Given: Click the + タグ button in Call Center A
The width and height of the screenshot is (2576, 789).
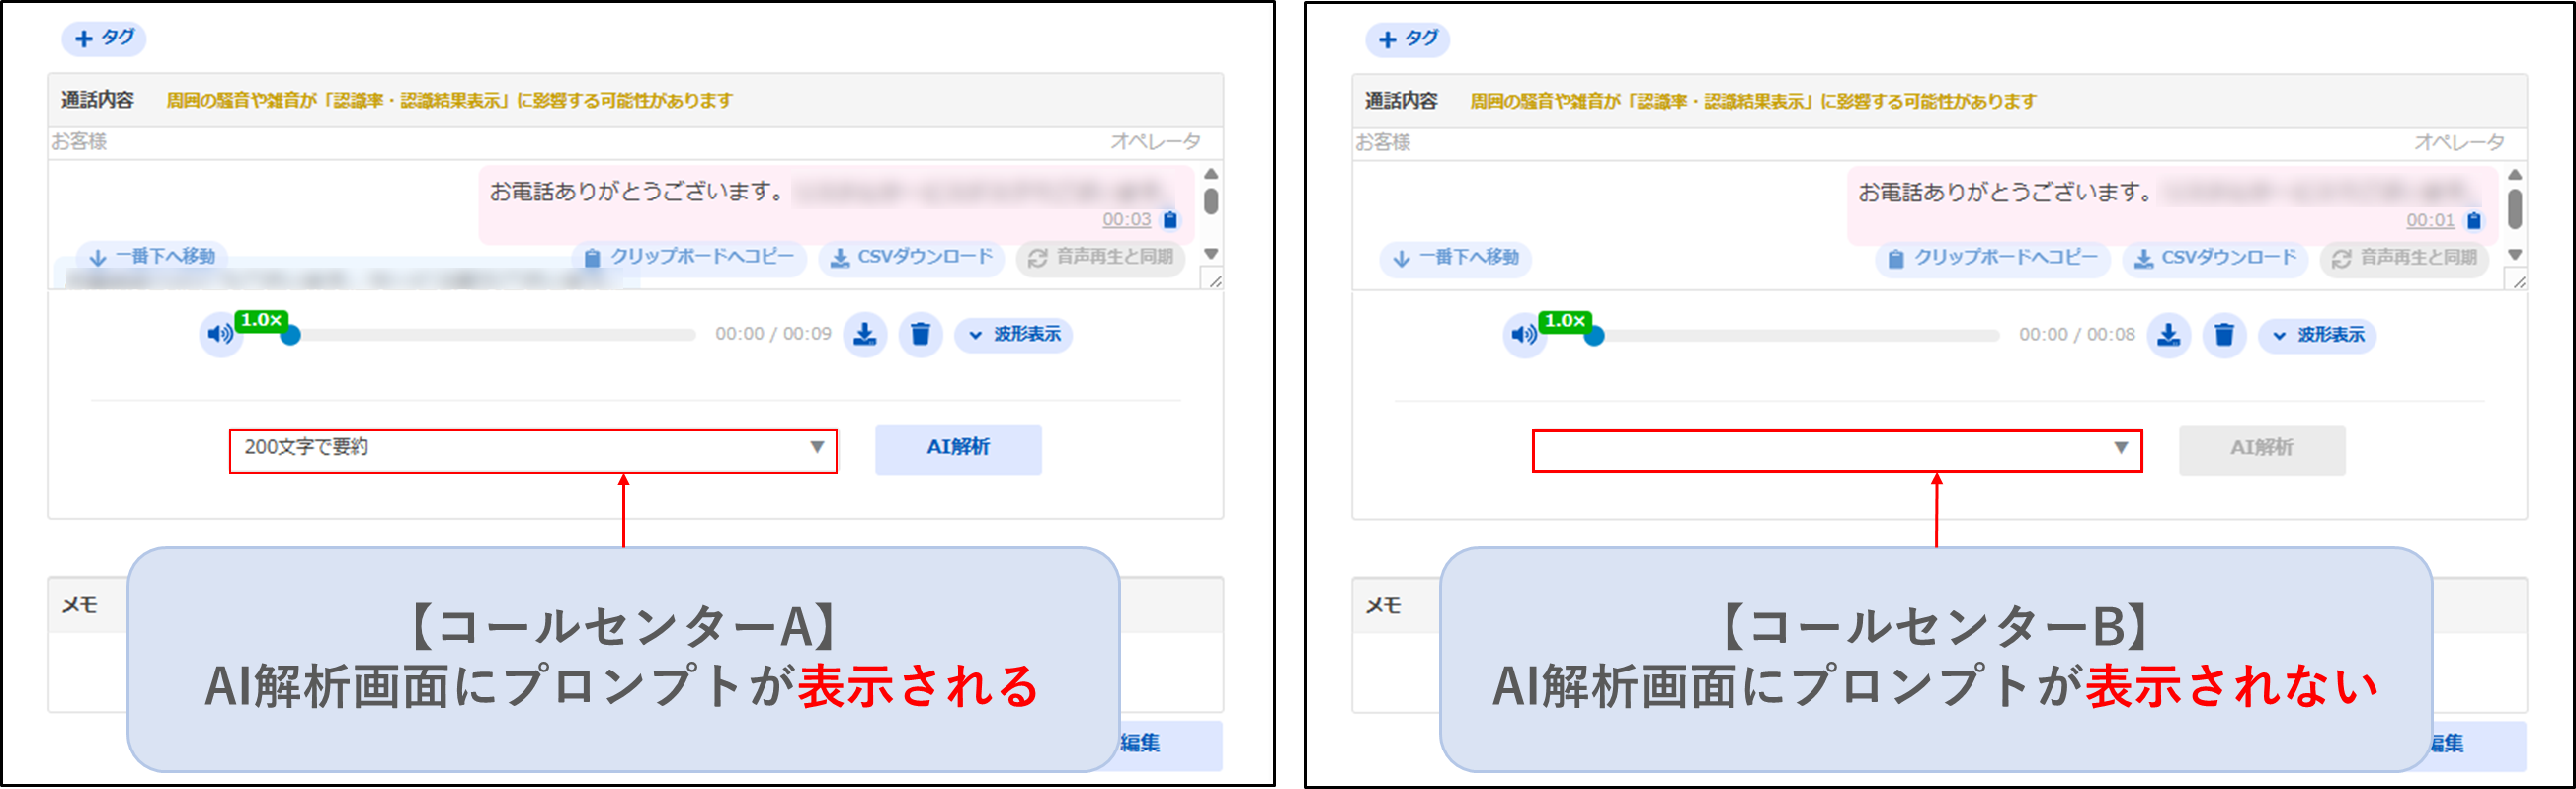Looking at the screenshot, I should coord(104,38).
